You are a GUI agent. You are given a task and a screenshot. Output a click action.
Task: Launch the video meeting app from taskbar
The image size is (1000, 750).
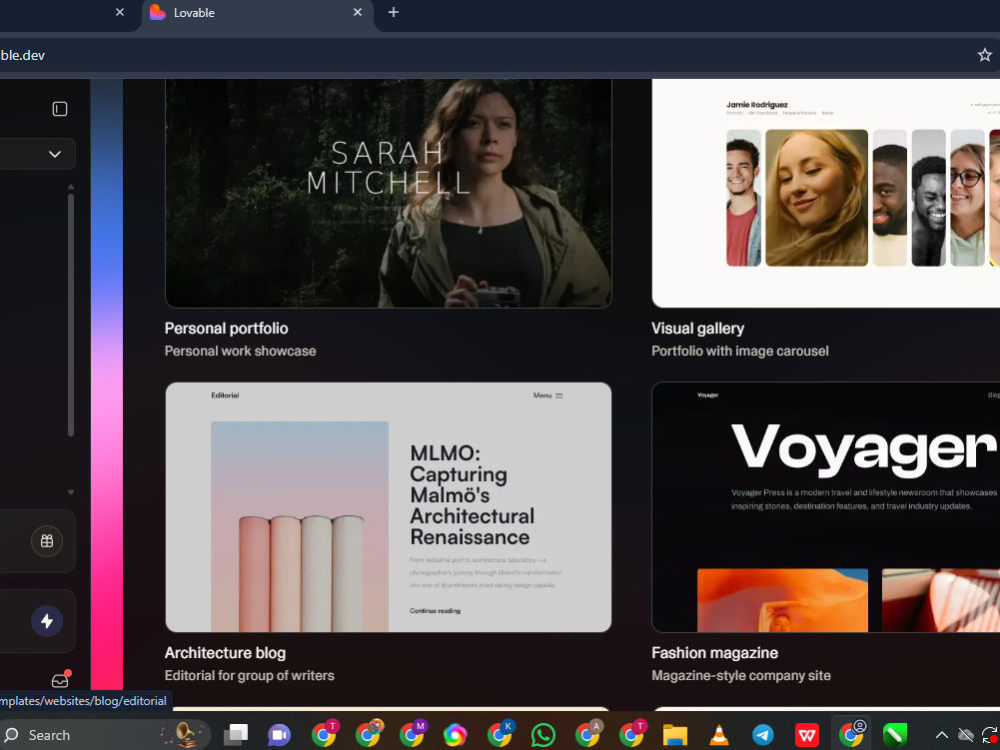[279, 735]
